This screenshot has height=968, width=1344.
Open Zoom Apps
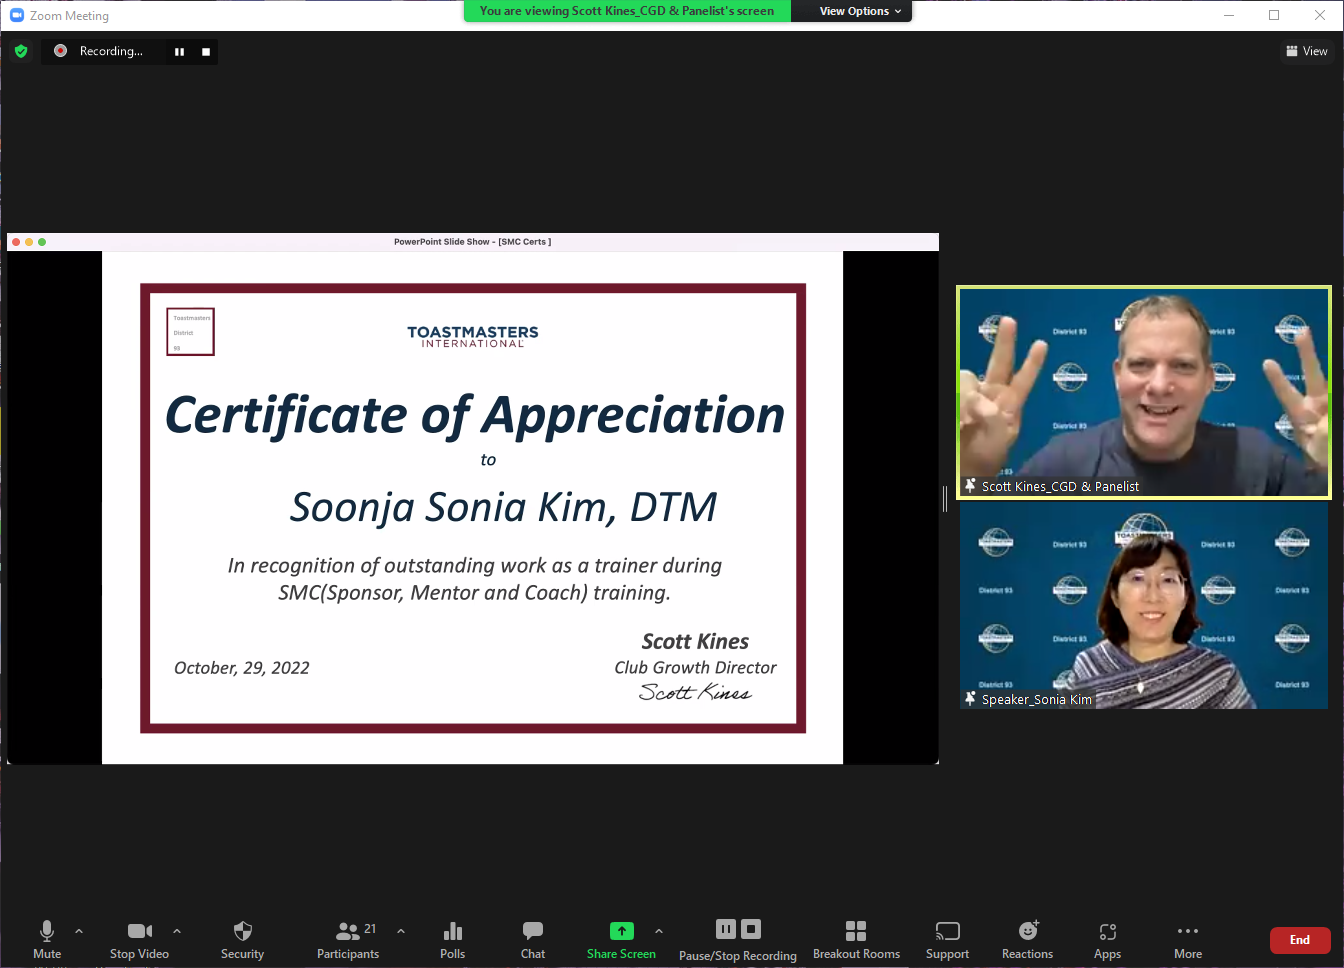[x=1107, y=940]
